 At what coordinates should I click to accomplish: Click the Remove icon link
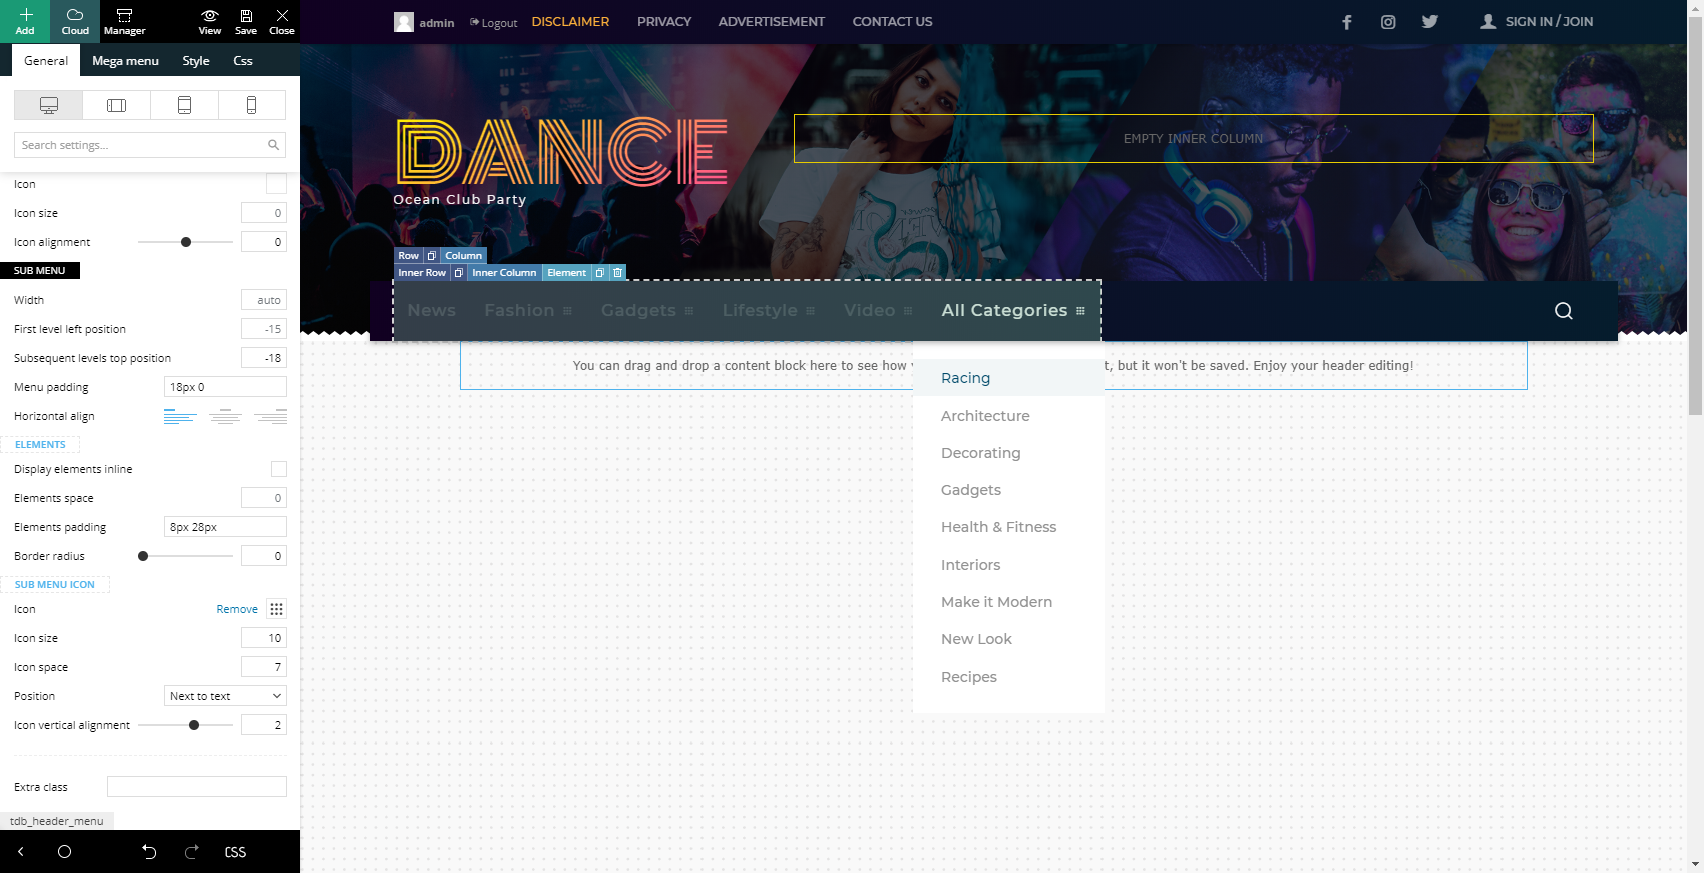[x=237, y=609]
